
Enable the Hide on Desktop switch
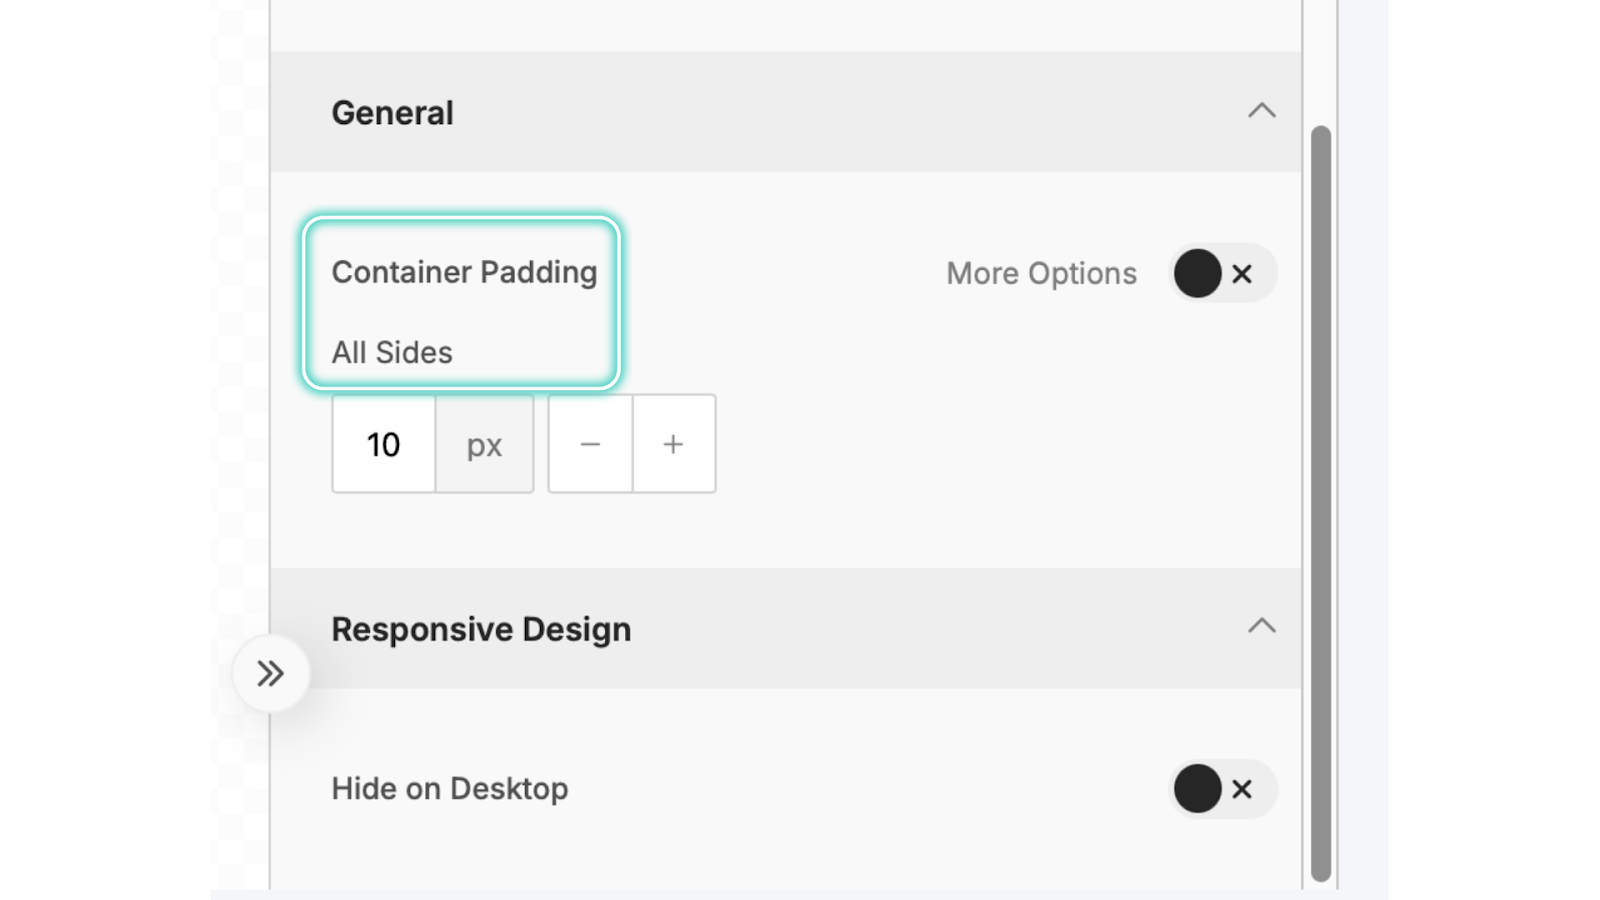(x=1222, y=789)
